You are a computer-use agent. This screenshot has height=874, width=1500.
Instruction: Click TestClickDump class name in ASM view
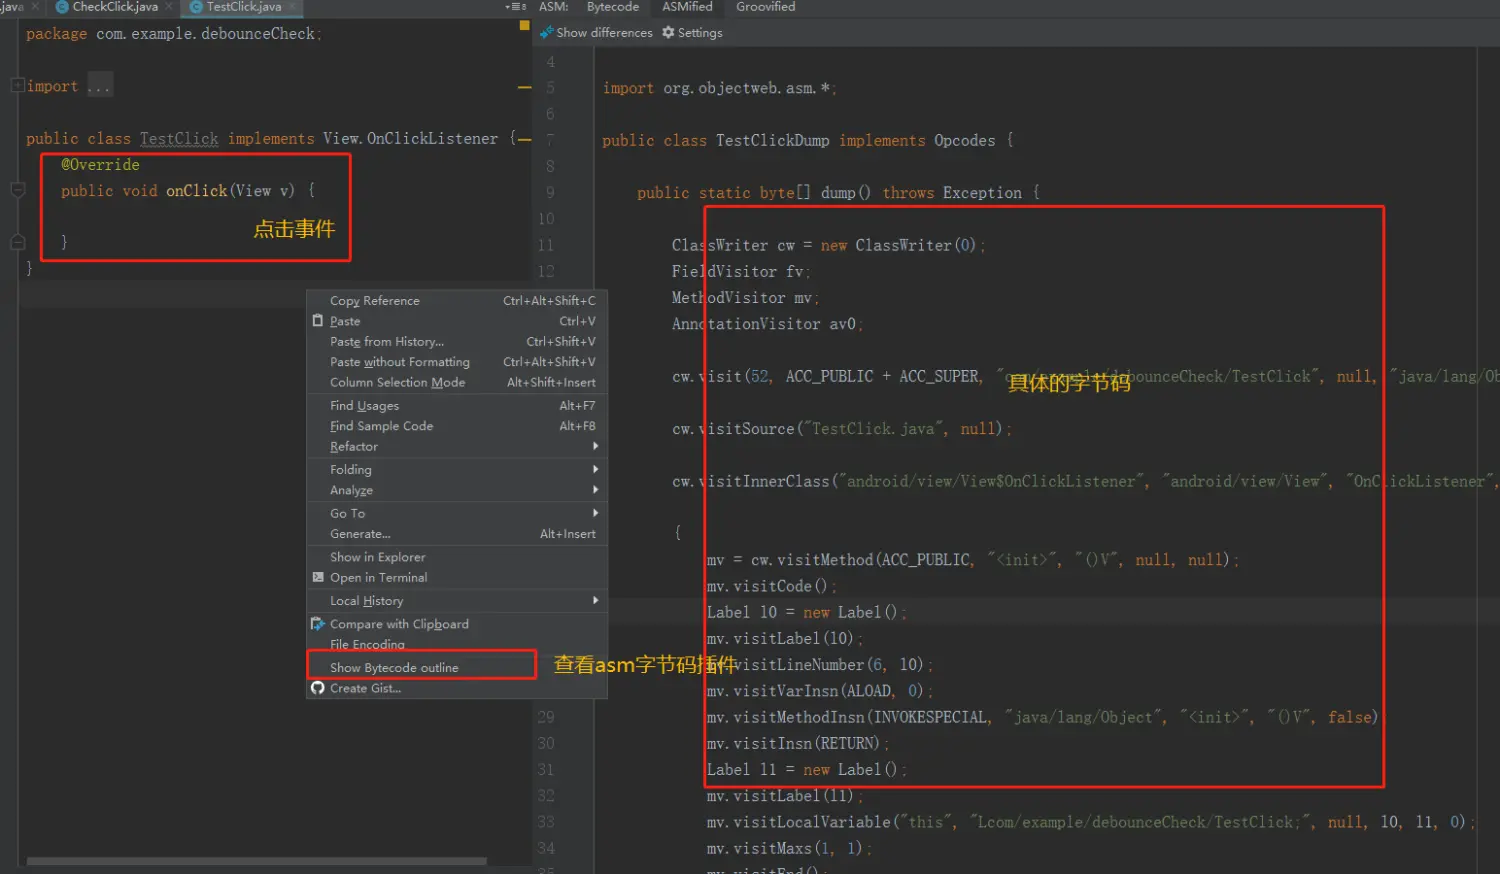click(x=772, y=141)
